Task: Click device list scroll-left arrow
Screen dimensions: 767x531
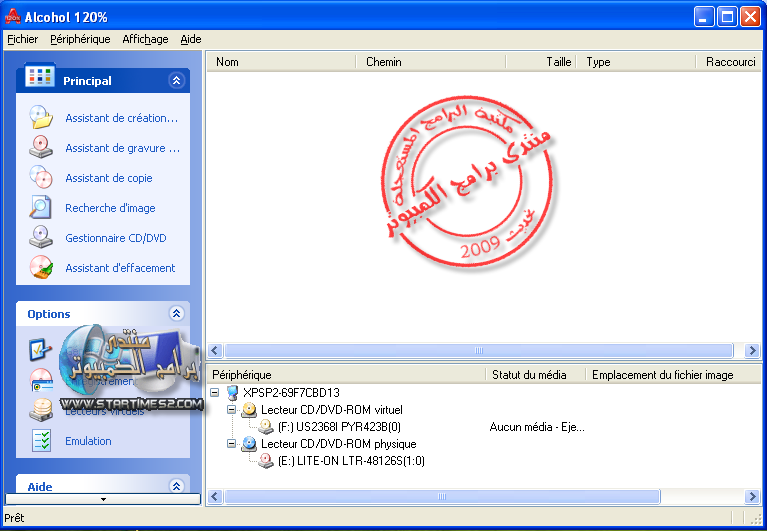Action: 215,497
